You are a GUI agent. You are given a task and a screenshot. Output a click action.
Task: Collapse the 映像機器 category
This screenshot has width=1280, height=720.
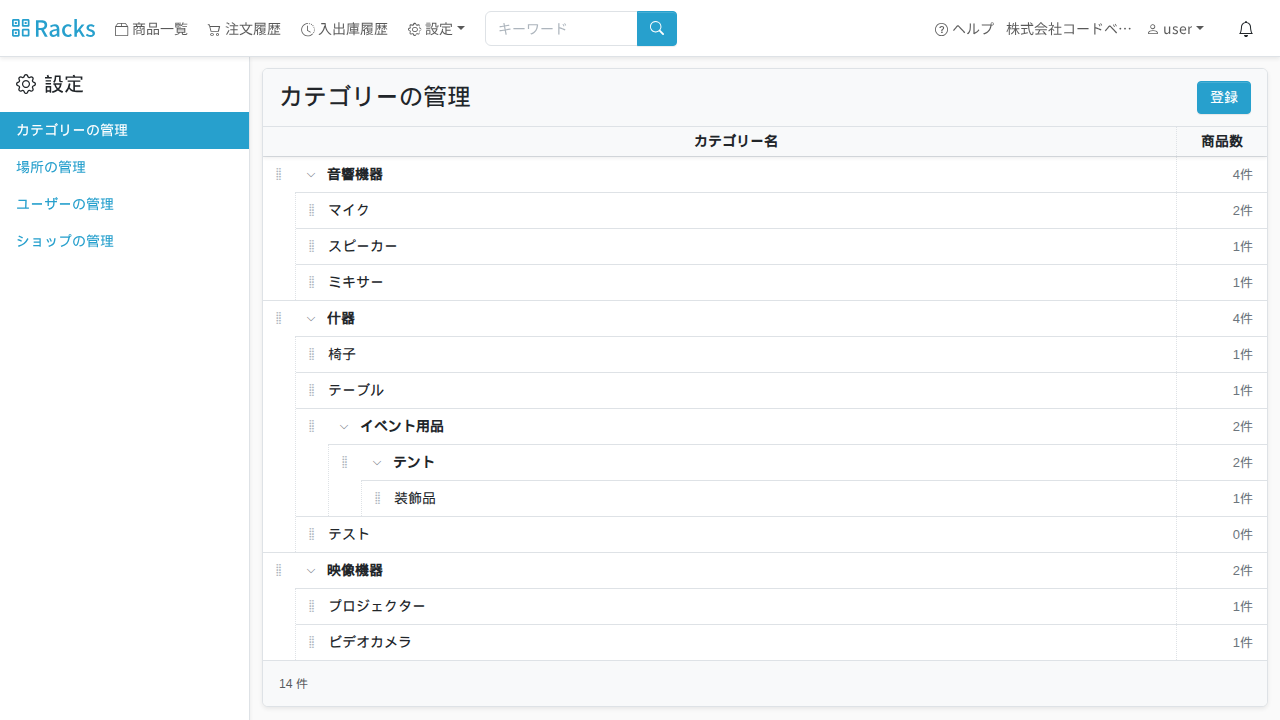point(311,571)
